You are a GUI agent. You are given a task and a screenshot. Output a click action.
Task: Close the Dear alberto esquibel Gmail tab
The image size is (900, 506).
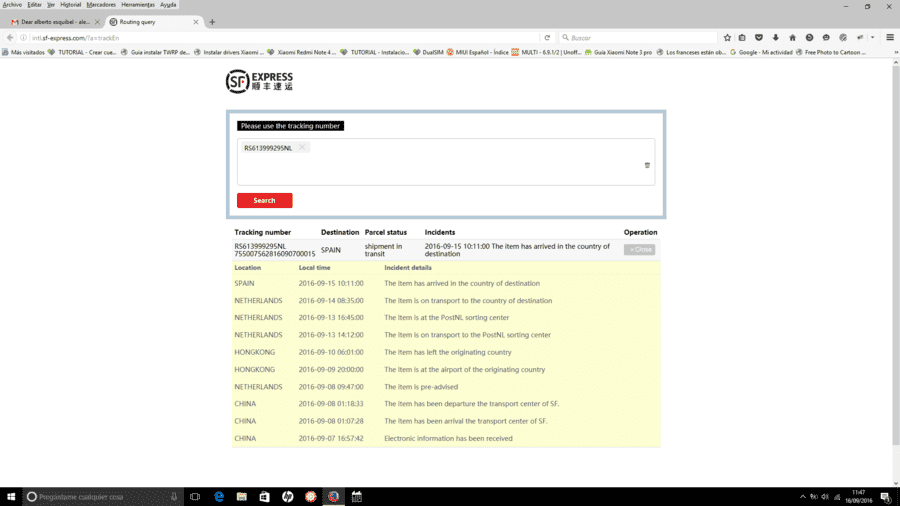97,22
